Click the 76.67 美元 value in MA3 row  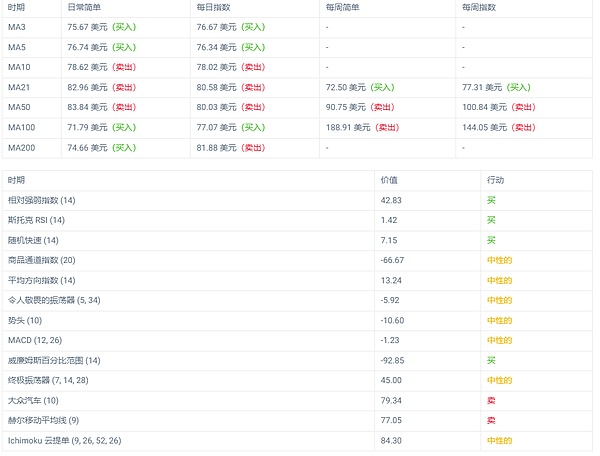pos(217,27)
